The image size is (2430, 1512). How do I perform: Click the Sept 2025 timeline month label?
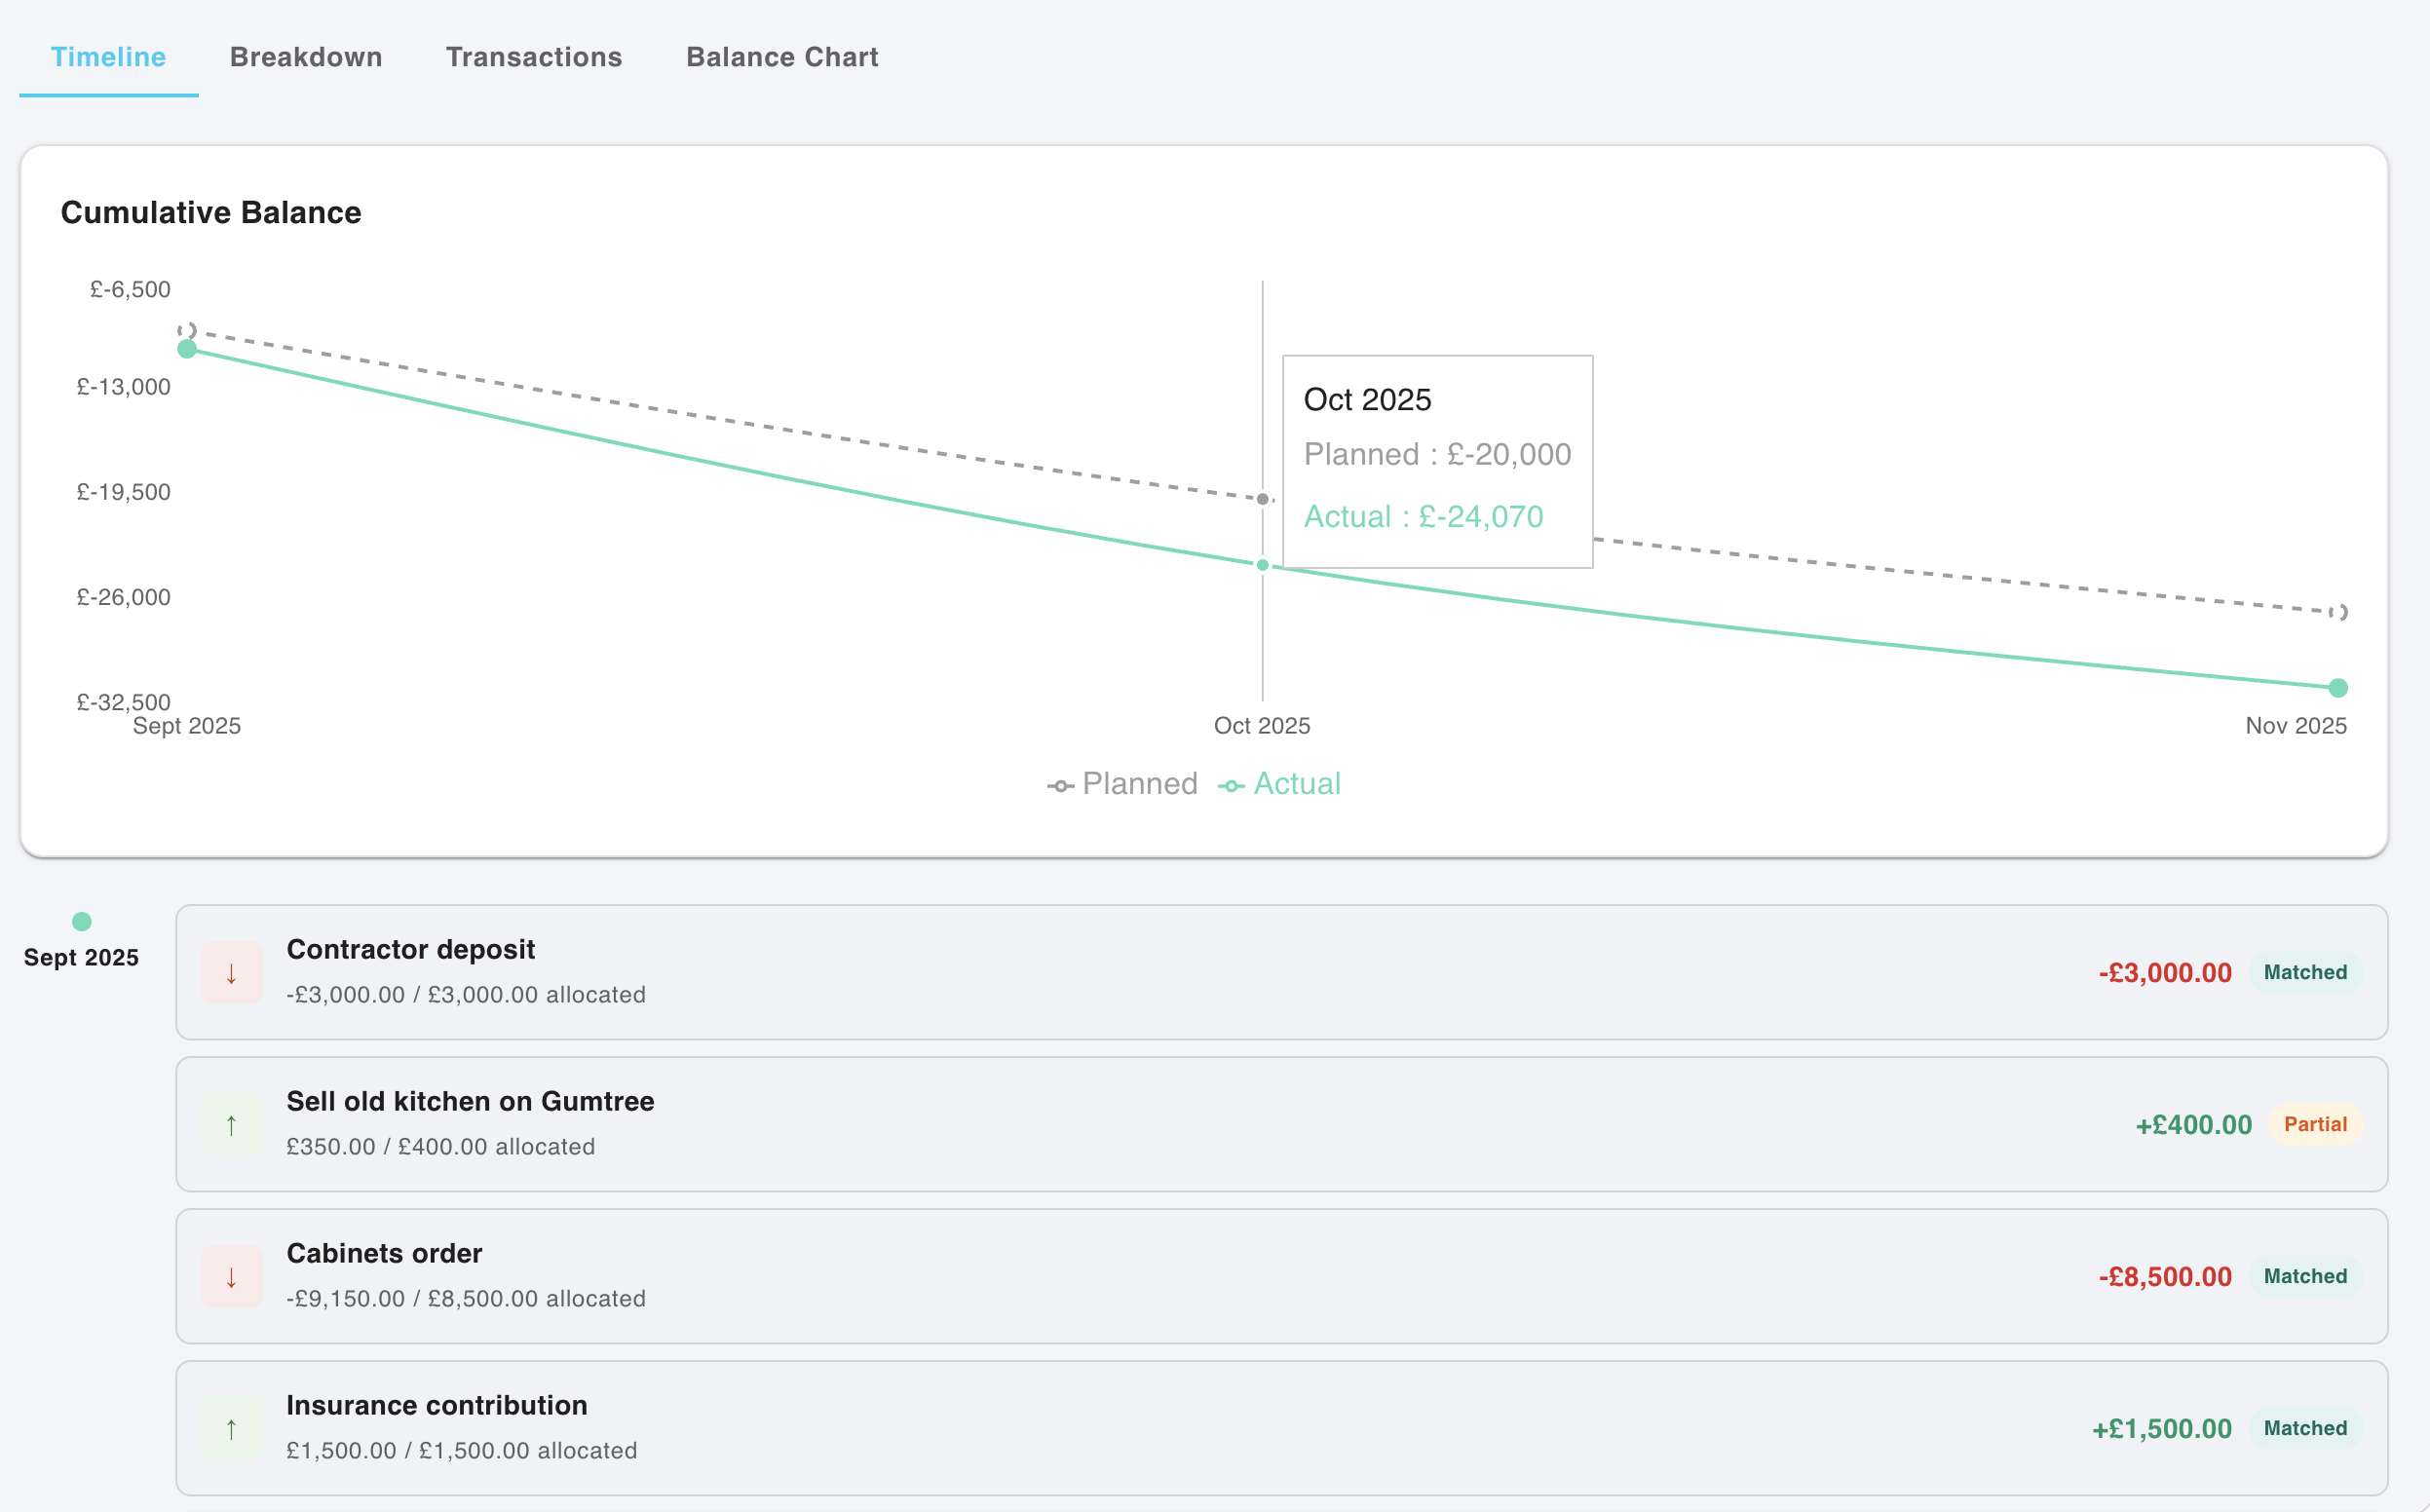pyautogui.click(x=81, y=957)
